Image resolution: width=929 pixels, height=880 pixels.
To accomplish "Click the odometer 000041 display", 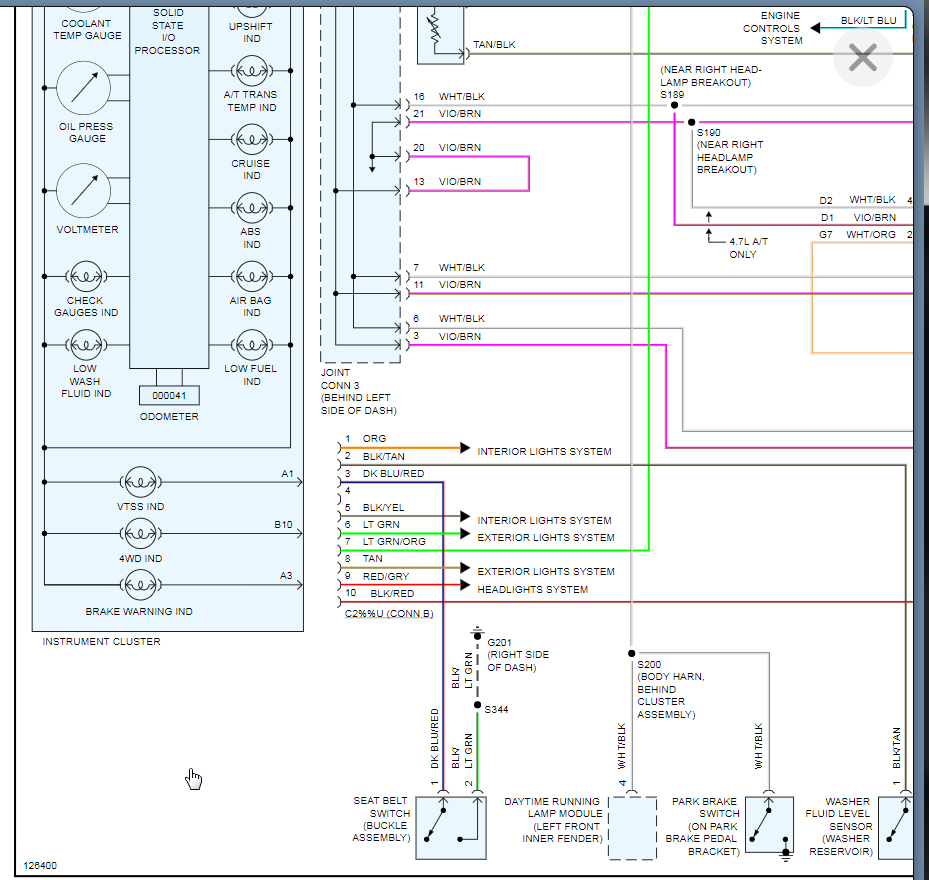I will pos(169,395).
